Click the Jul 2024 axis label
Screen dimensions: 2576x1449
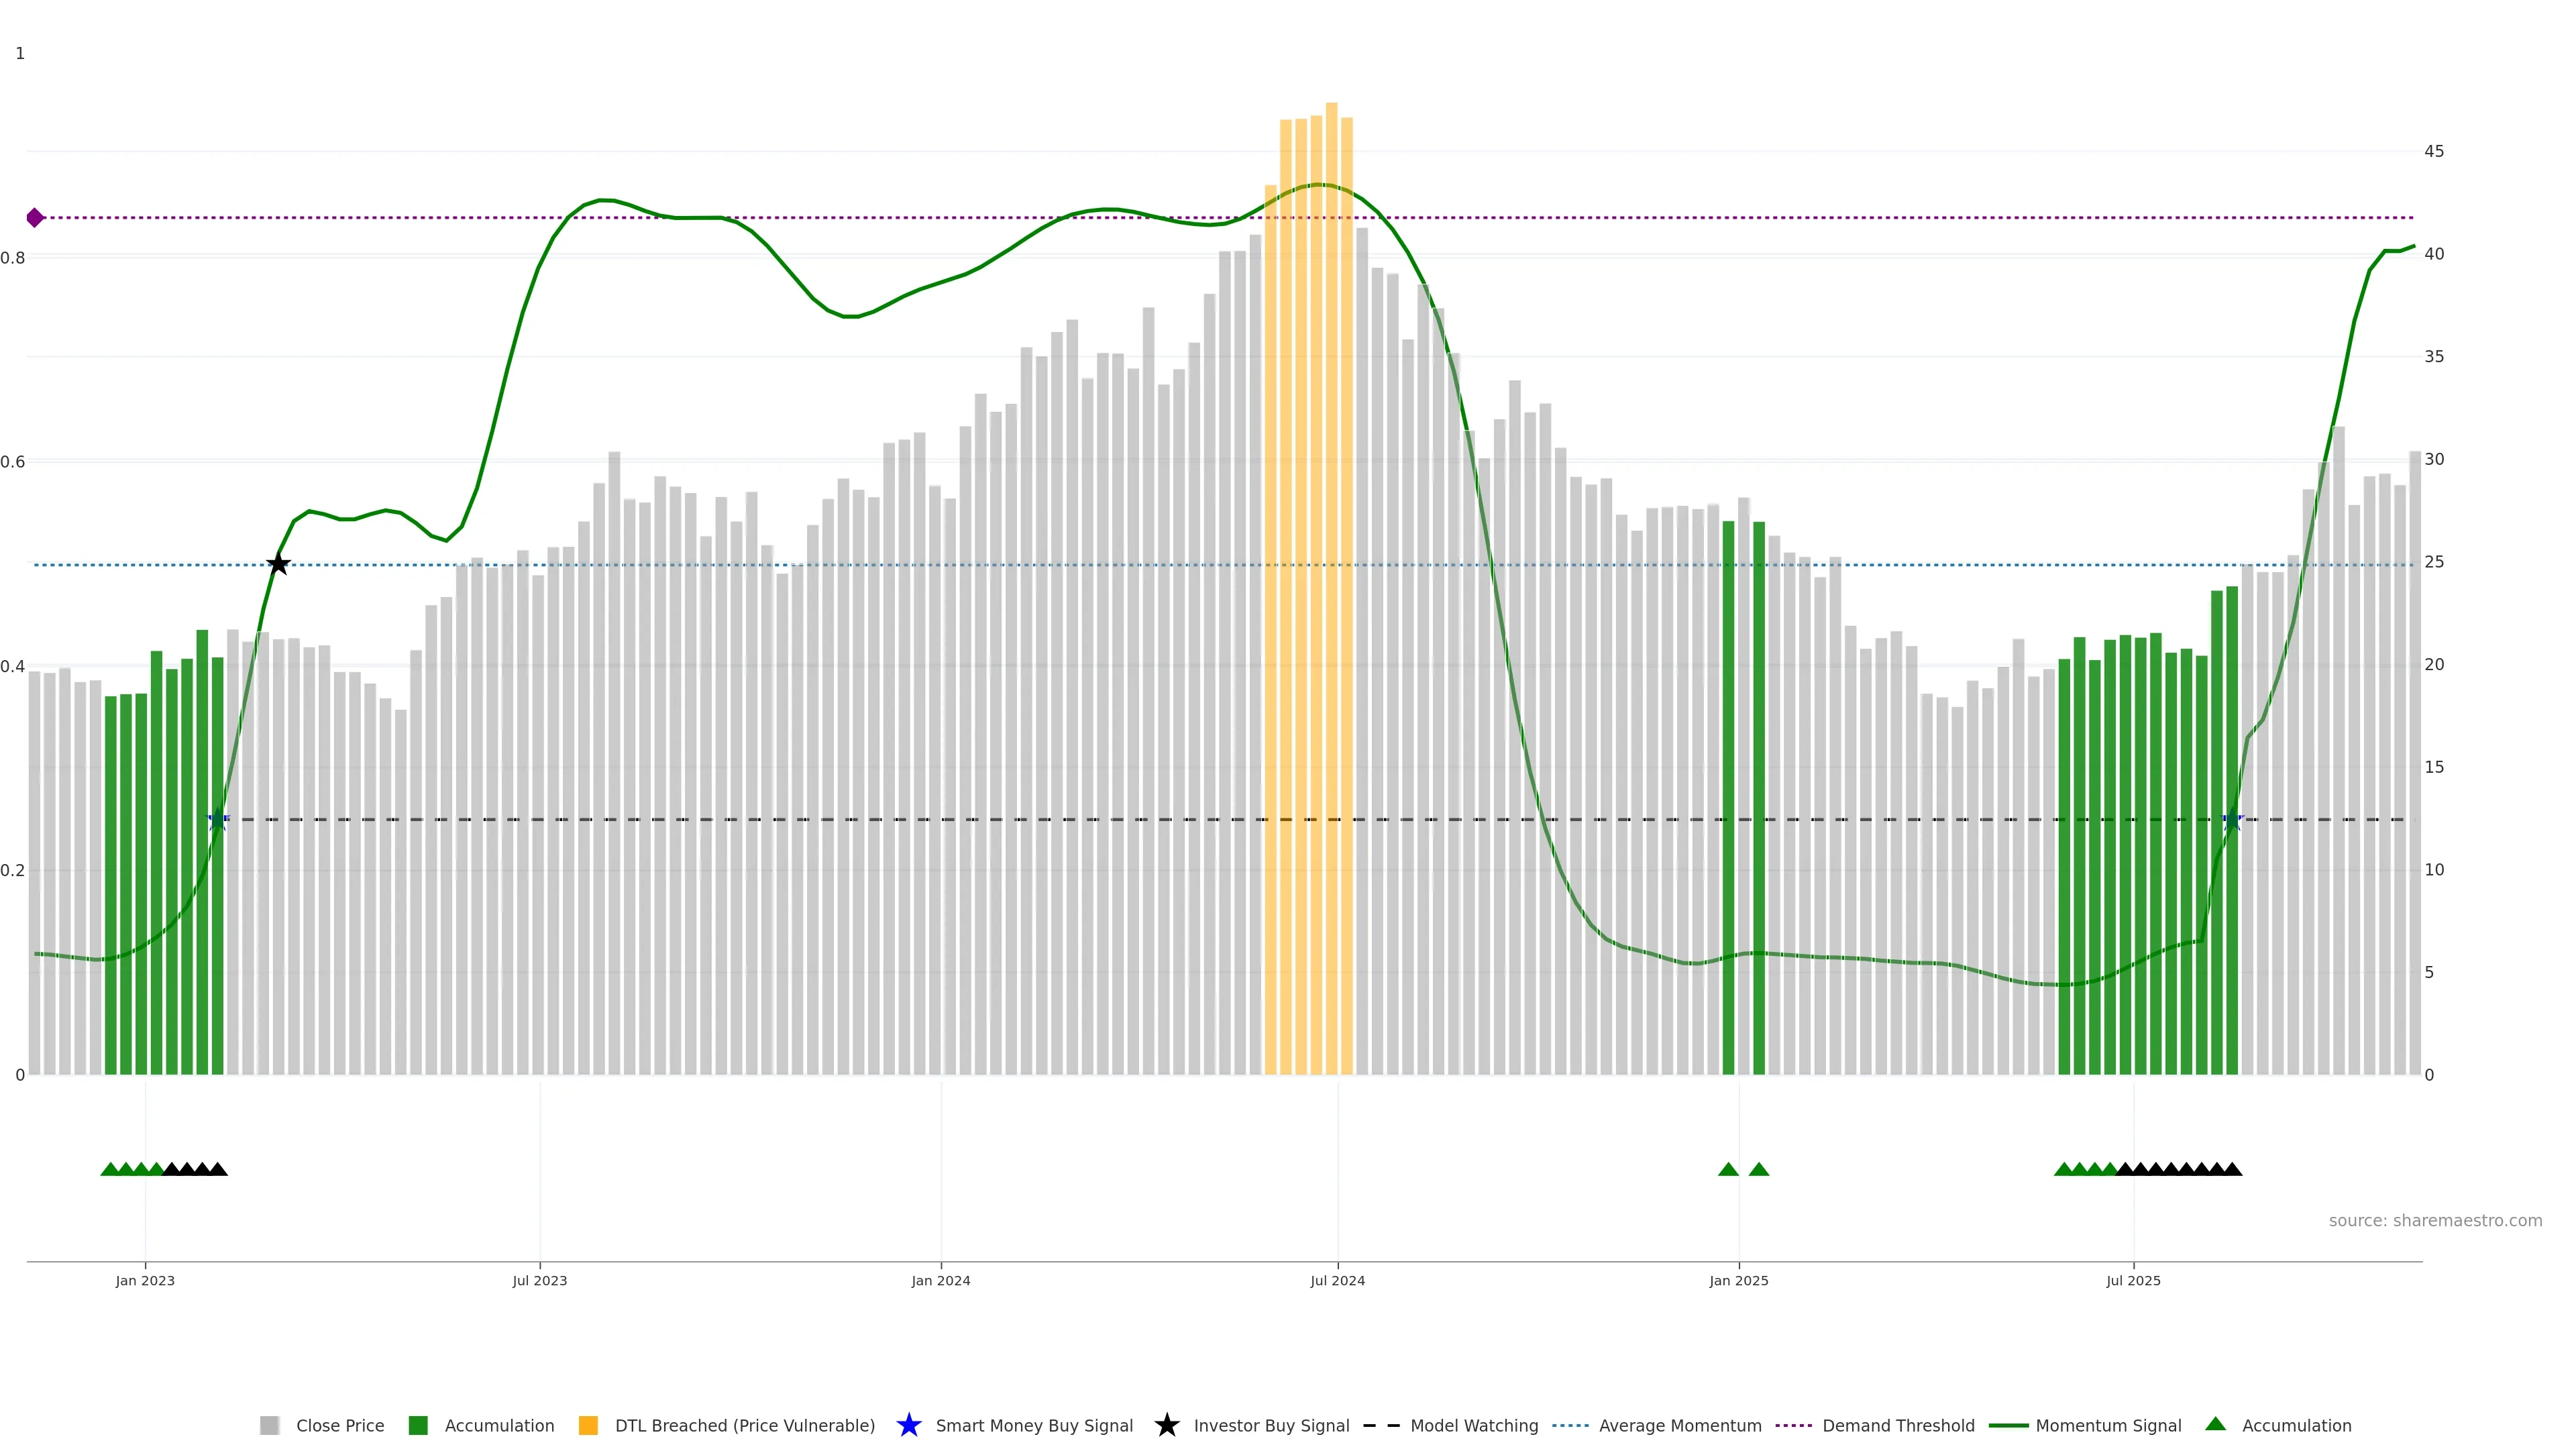[1337, 1280]
